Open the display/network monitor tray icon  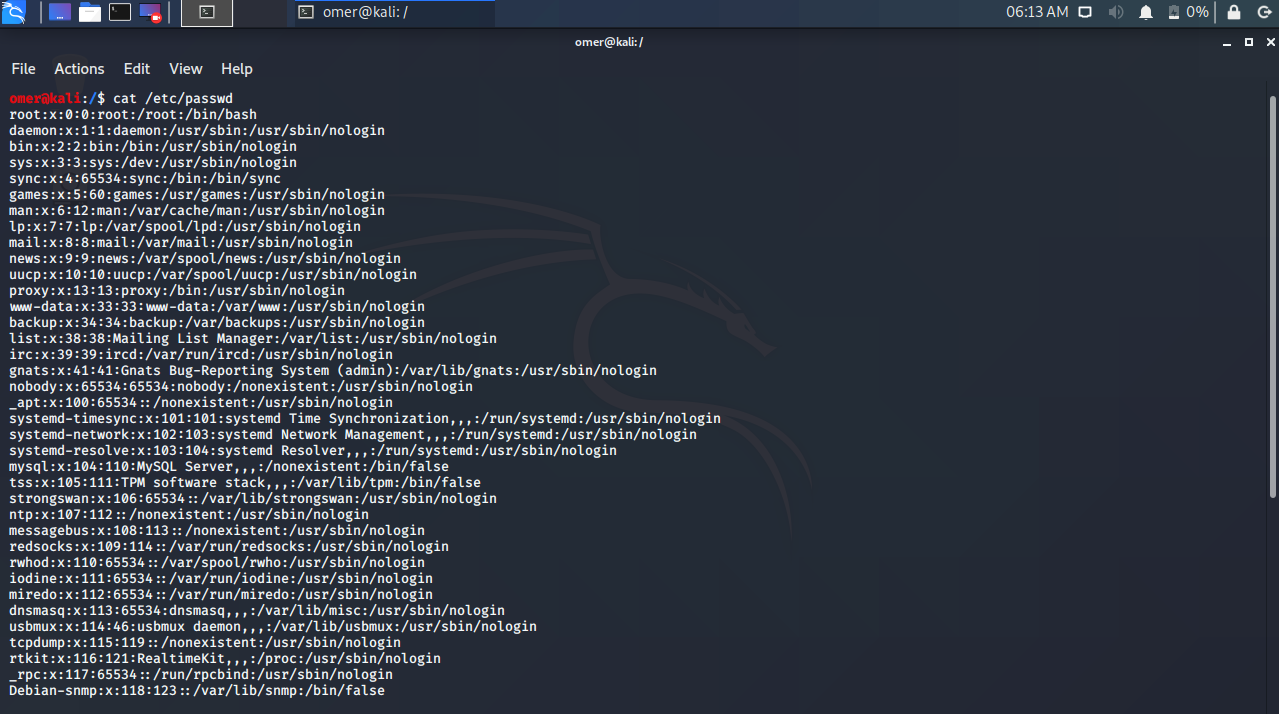coord(1085,13)
